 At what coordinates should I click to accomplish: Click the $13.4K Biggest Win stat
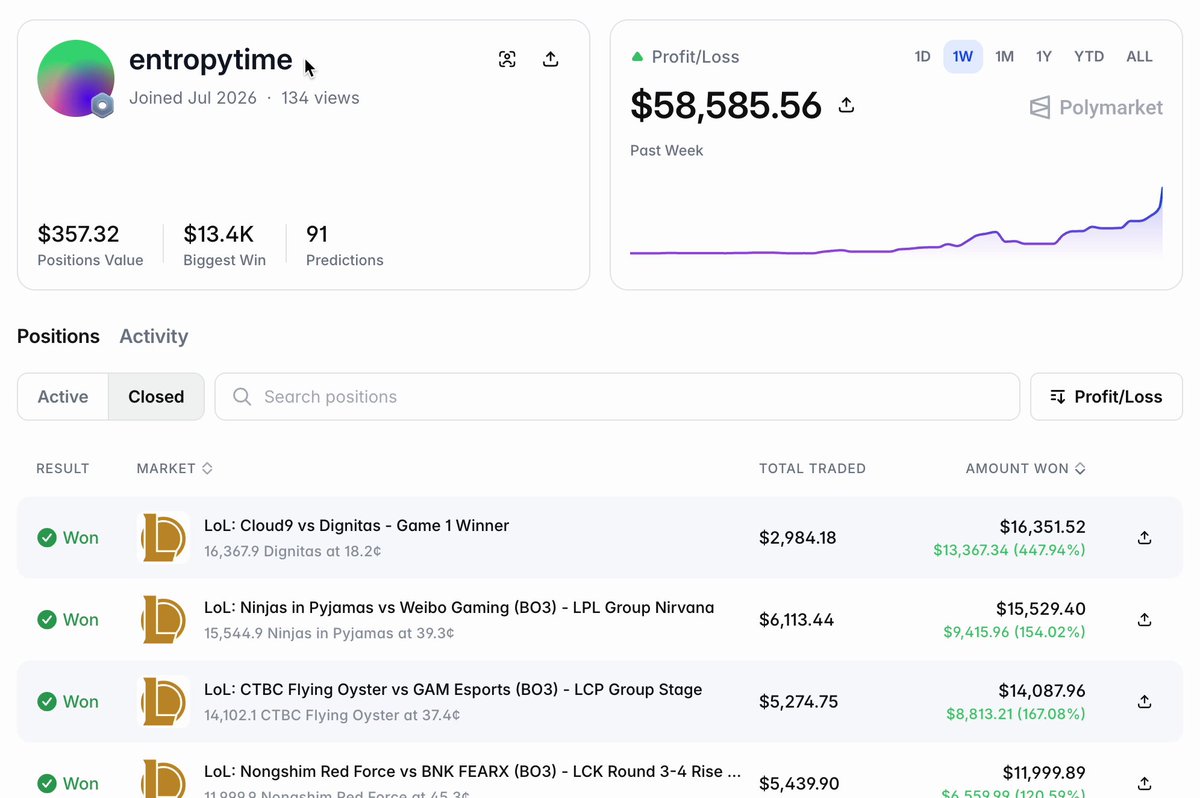pyautogui.click(x=218, y=234)
